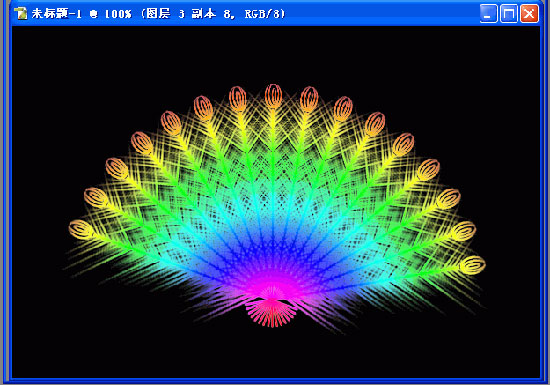Click the 未标题-1 title bar text

pos(56,14)
